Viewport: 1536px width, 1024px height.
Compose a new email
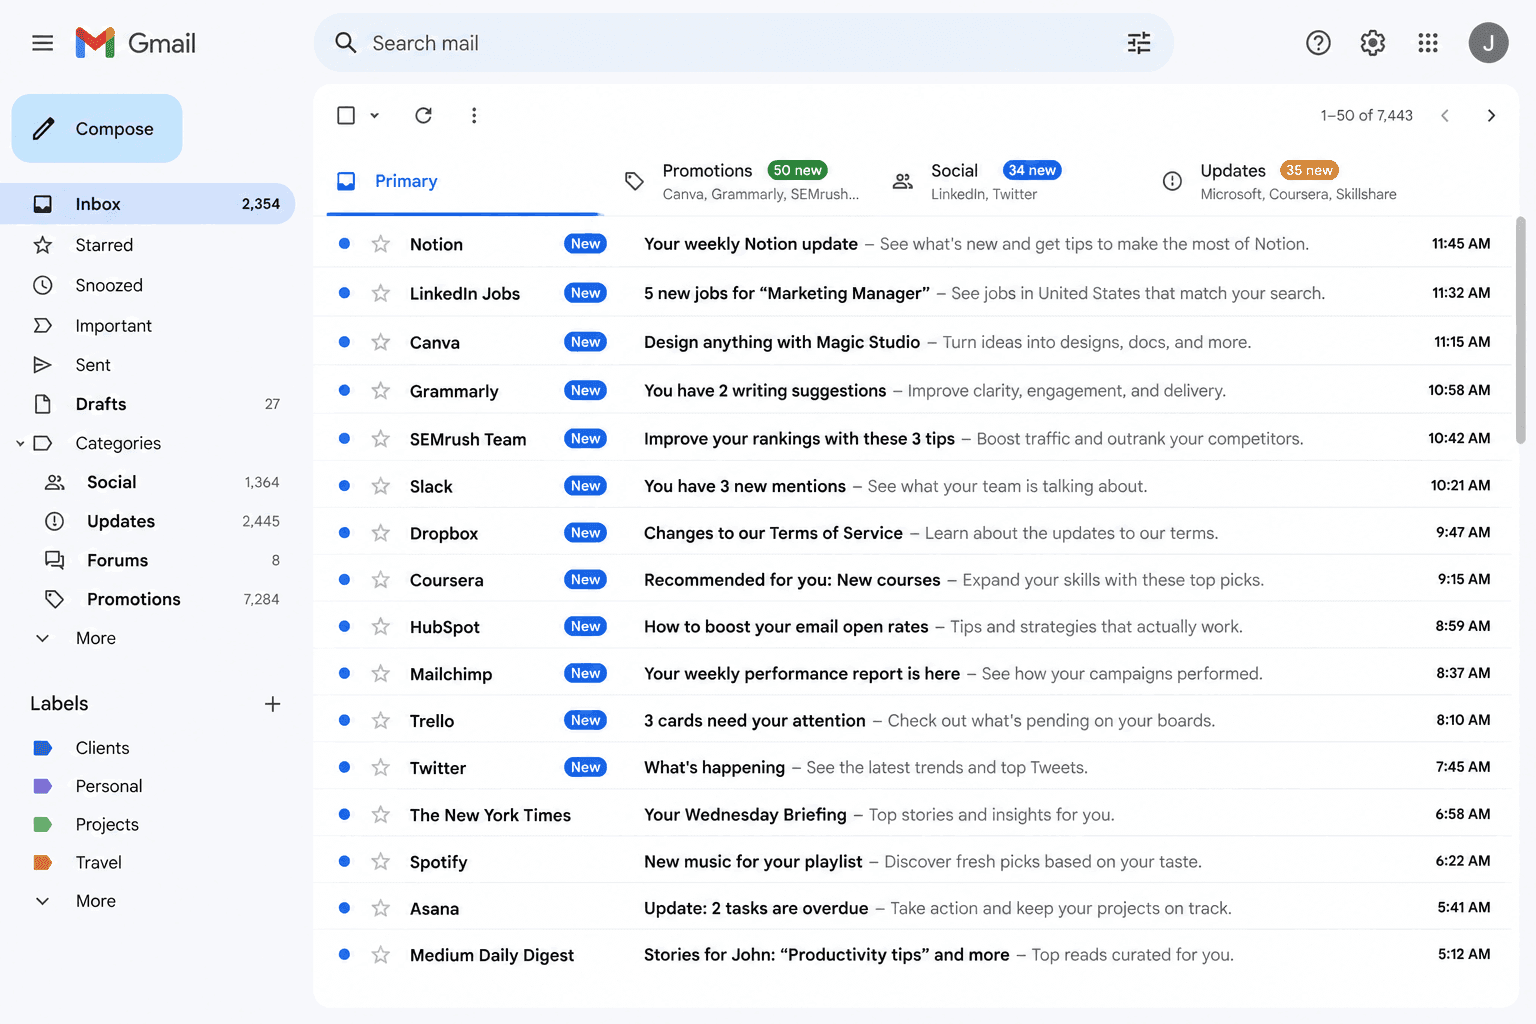[97, 128]
